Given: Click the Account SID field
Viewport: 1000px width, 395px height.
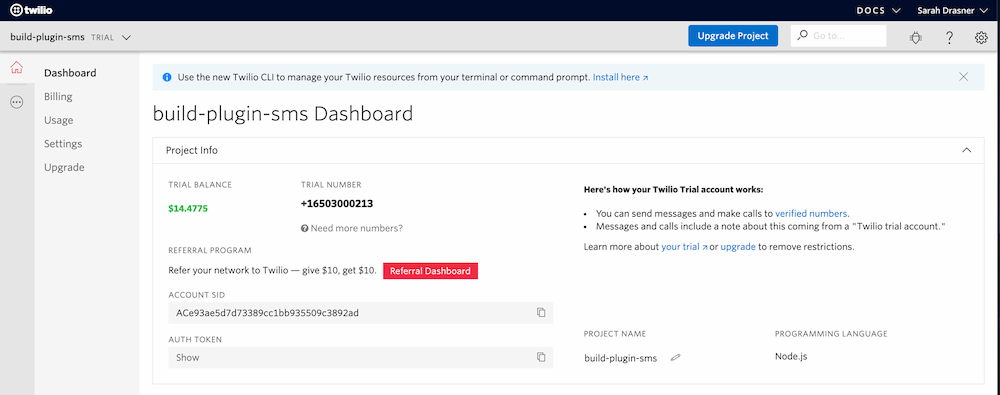Looking at the screenshot, I should [360, 313].
